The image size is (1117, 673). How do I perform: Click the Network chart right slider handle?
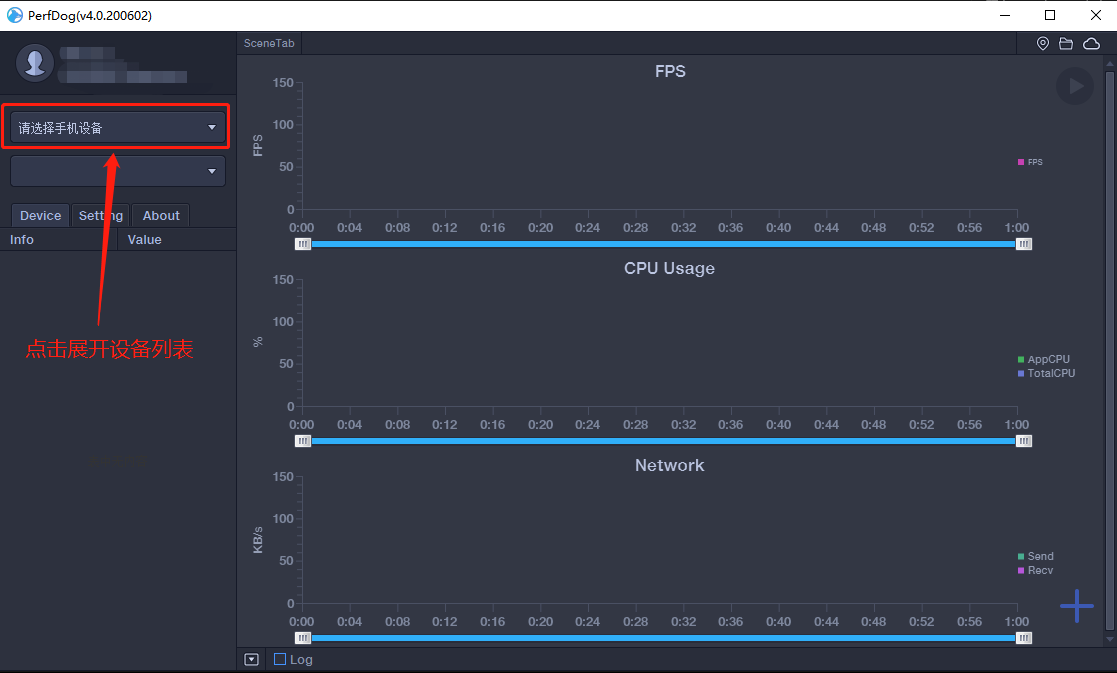coord(1024,638)
